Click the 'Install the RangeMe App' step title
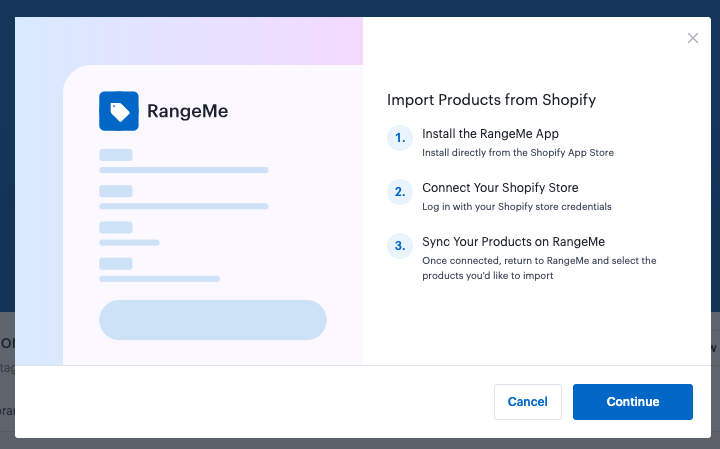720x449 pixels. [x=490, y=134]
